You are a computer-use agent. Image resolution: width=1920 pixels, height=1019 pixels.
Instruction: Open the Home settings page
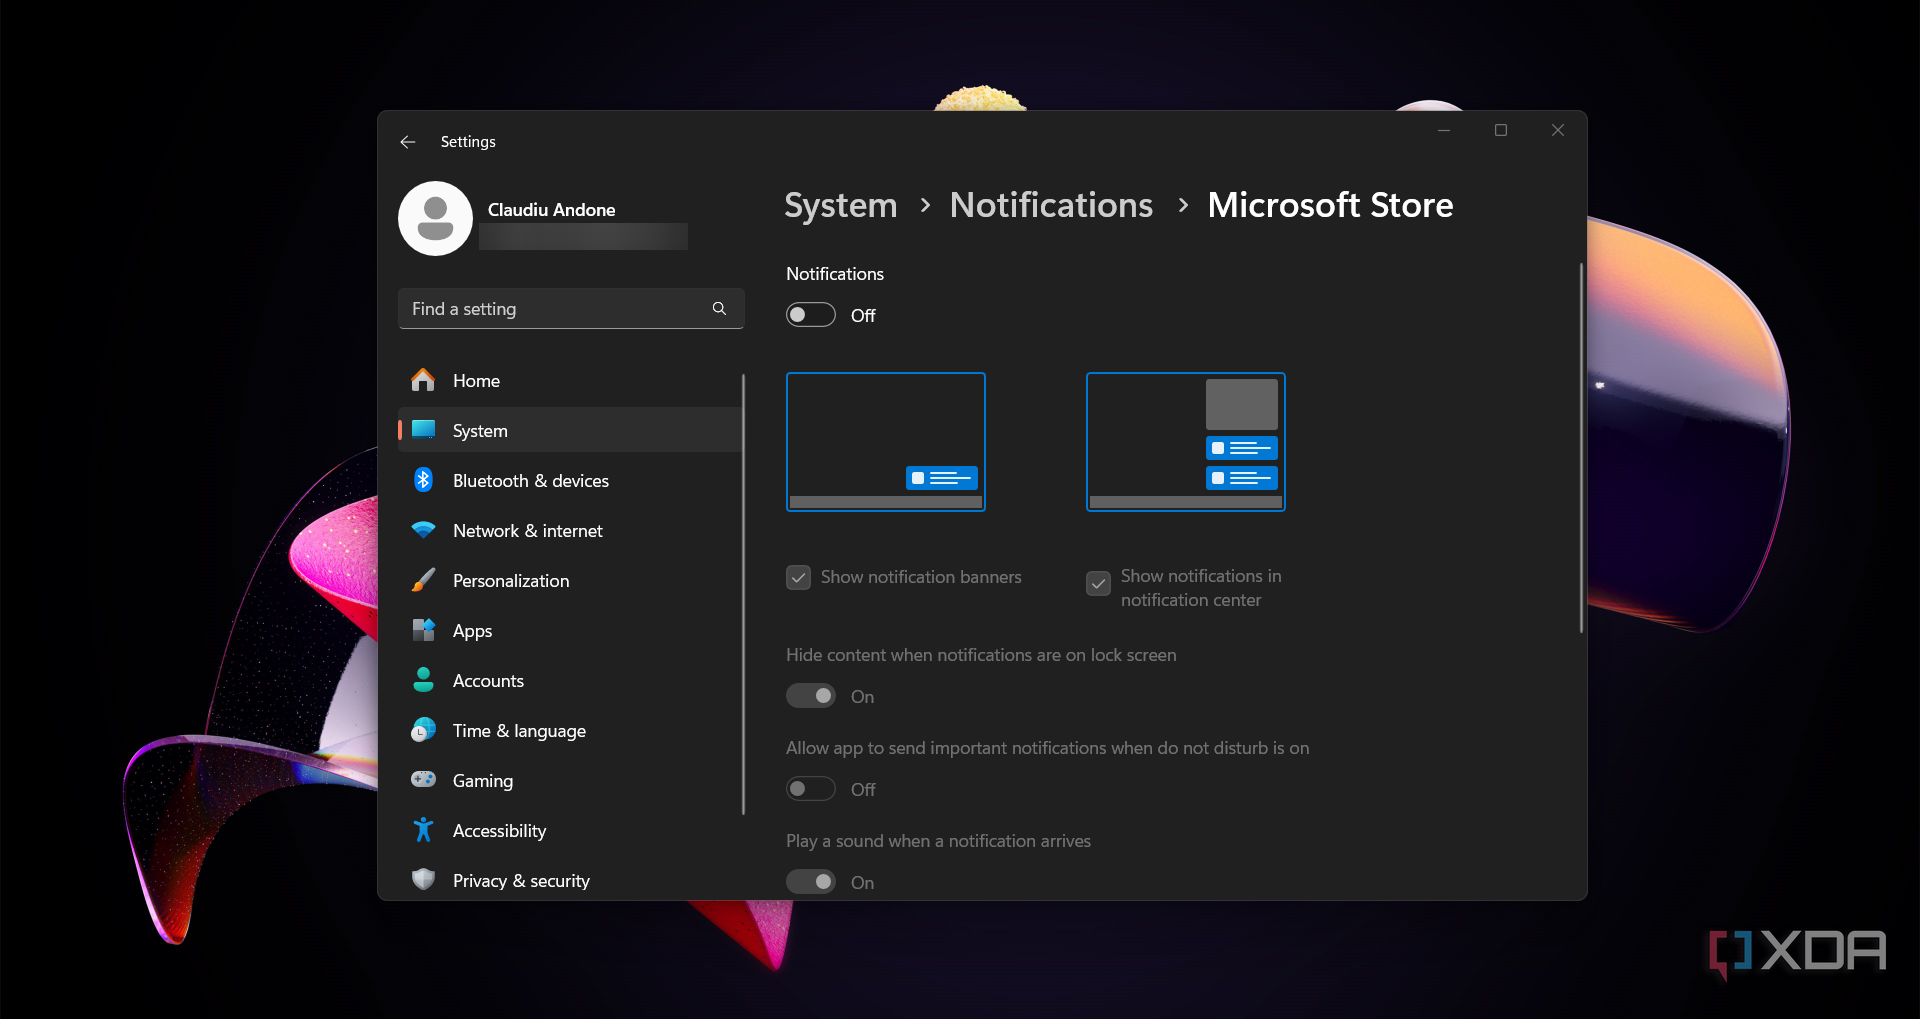tap(570, 380)
